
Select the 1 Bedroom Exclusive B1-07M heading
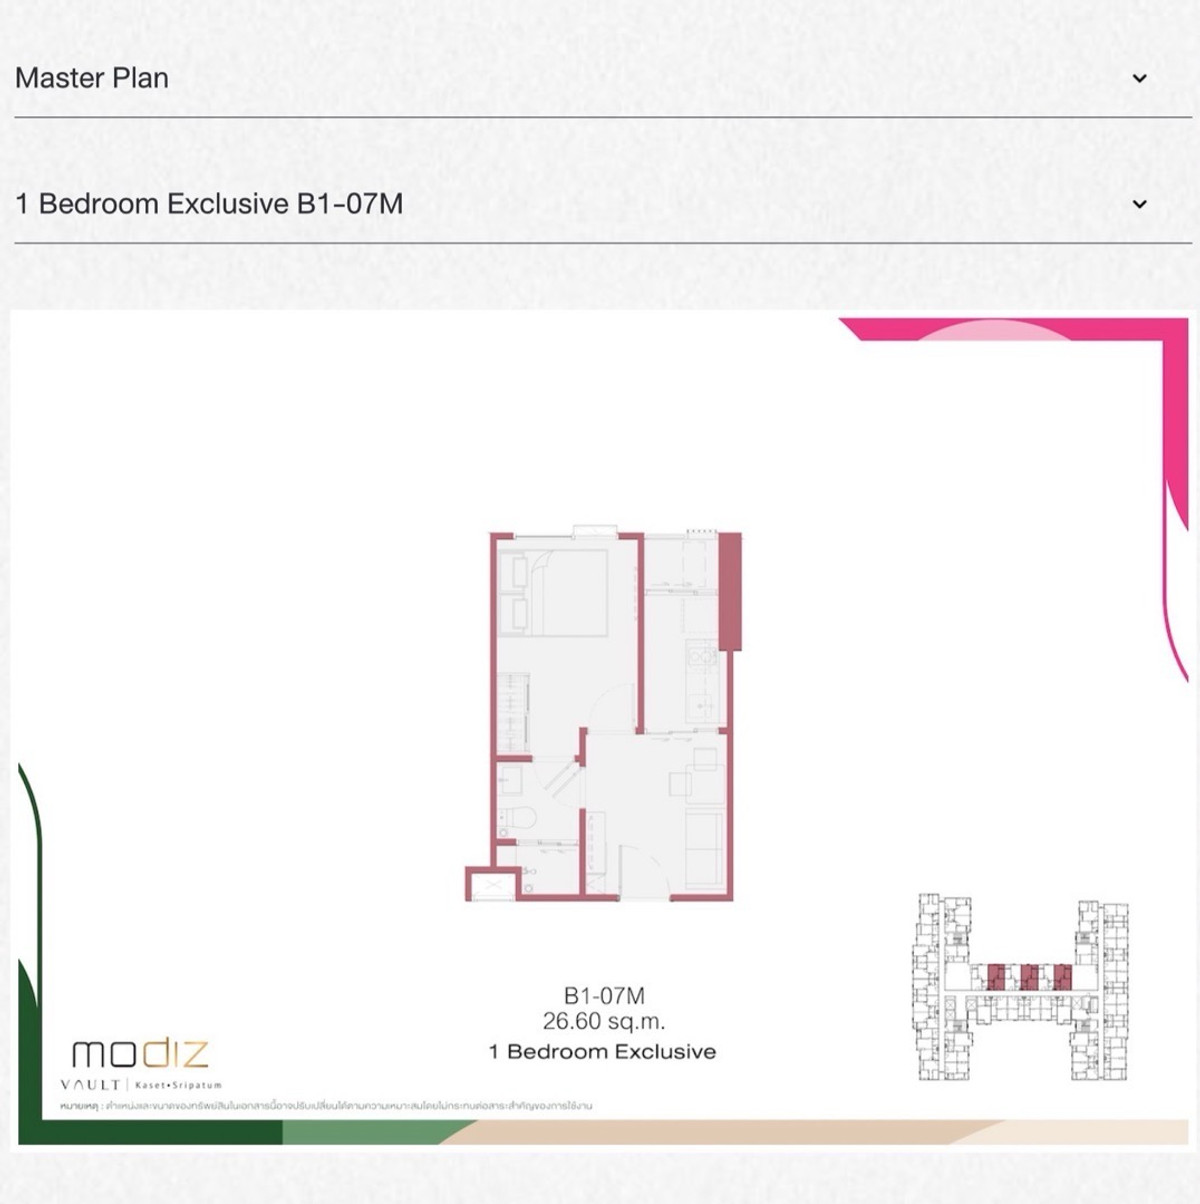pos(209,204)
